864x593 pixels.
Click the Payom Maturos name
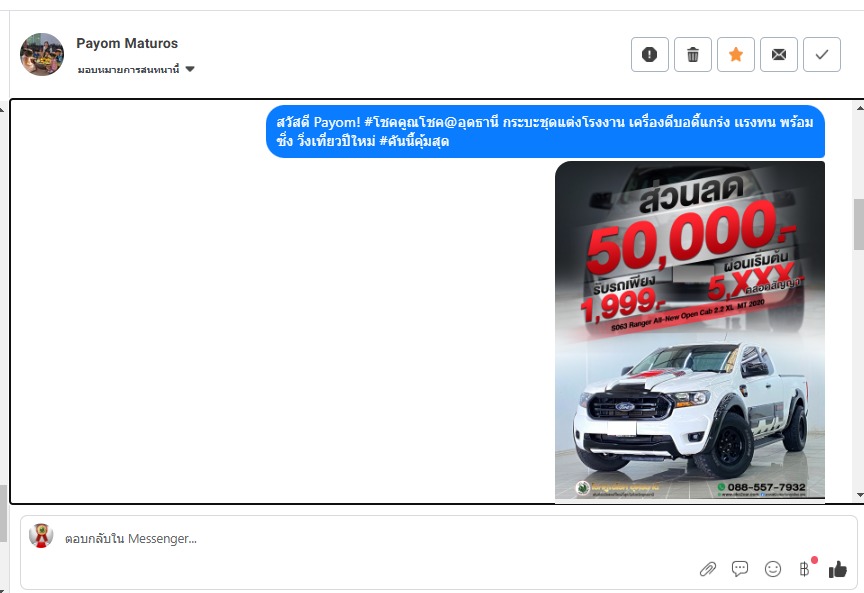tap(127, 43)
